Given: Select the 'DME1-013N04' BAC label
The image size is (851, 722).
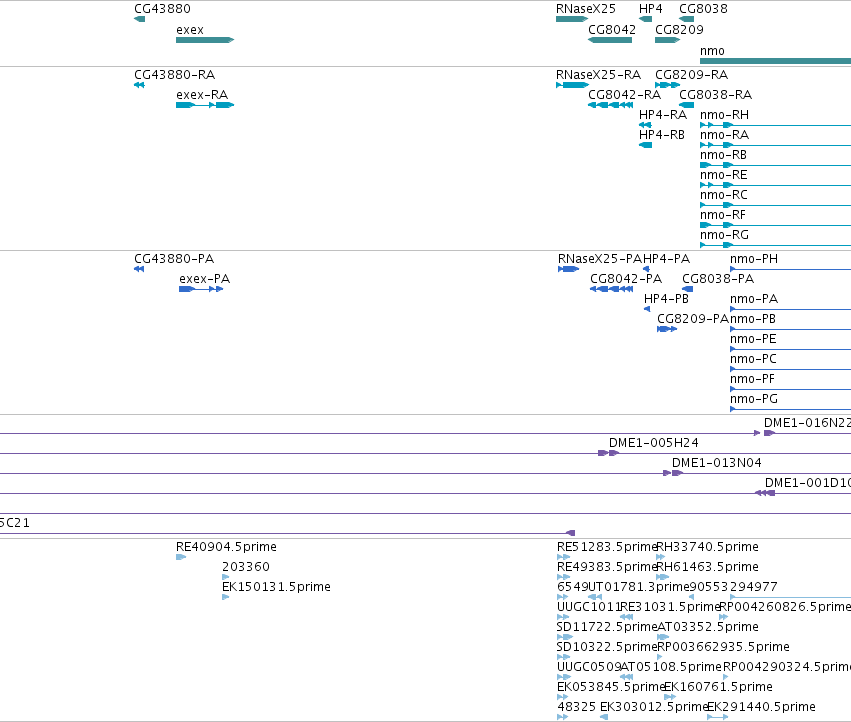Looking at the screenshot, I should pyautogui.click(x=716, y=463).
